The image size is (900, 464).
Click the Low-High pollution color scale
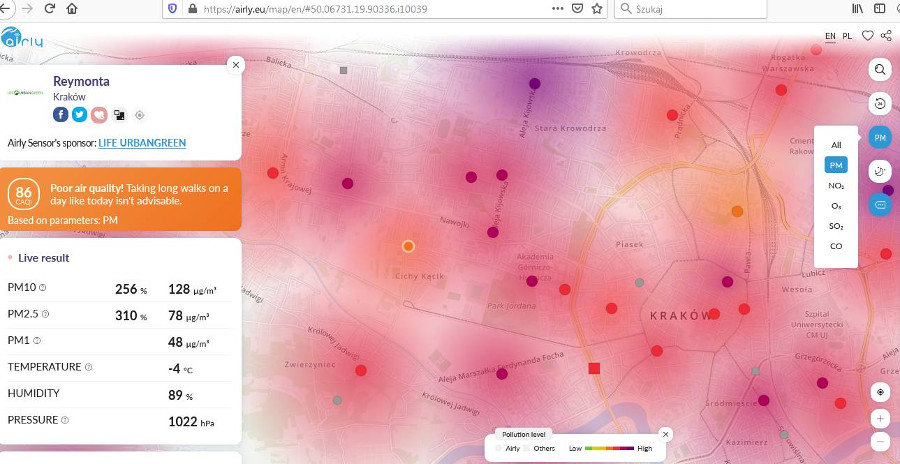pyautogui.click(x=611, y=448)
